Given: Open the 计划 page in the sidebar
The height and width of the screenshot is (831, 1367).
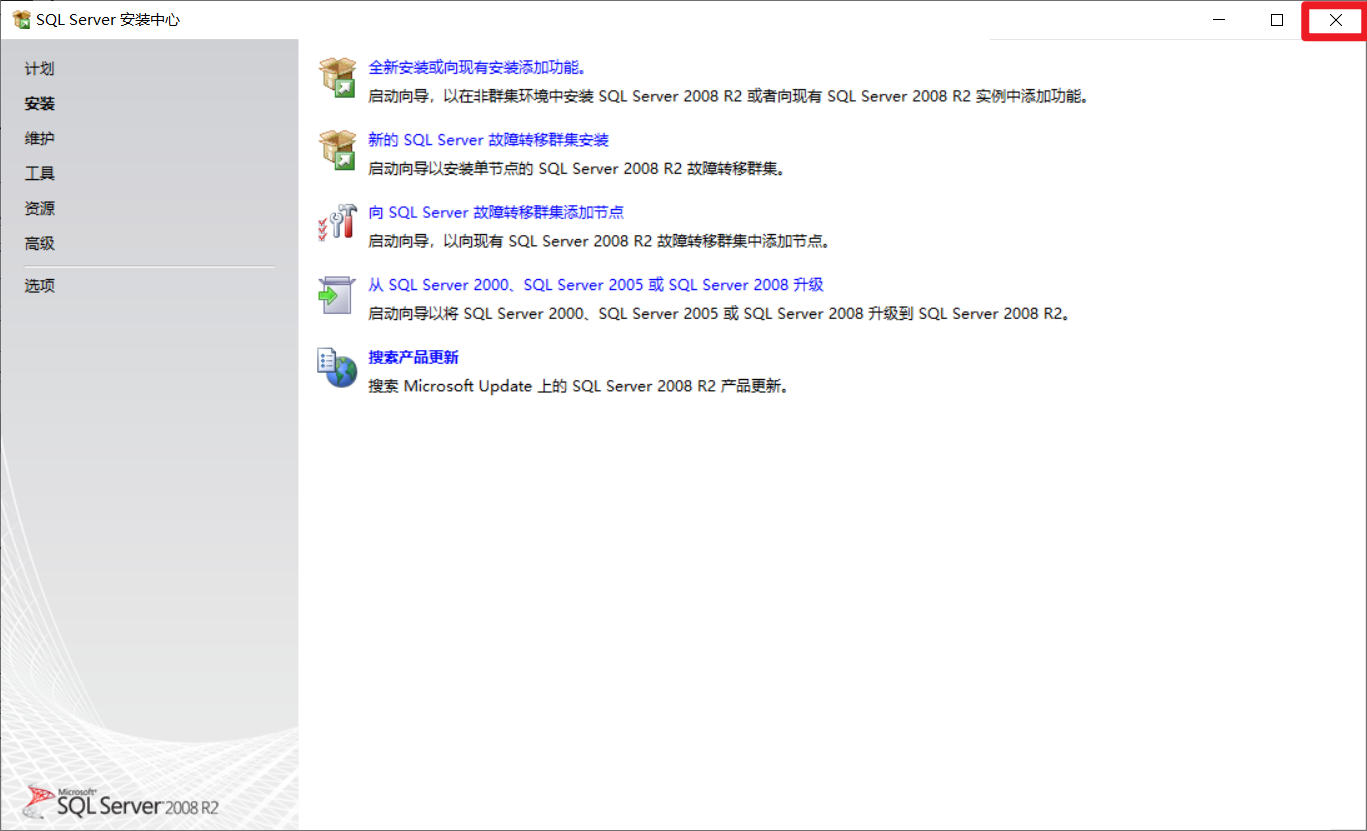Looking at the screenshot, I should pos(40,69).
